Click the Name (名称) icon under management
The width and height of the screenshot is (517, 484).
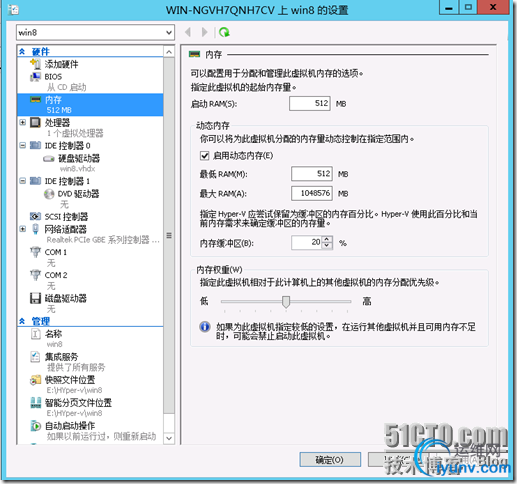pyautogui.click(x=35, y=334)
